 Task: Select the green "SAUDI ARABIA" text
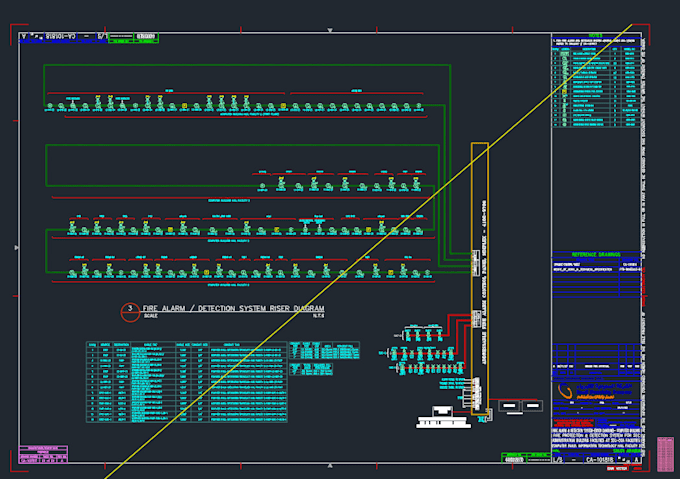[626, 451]
